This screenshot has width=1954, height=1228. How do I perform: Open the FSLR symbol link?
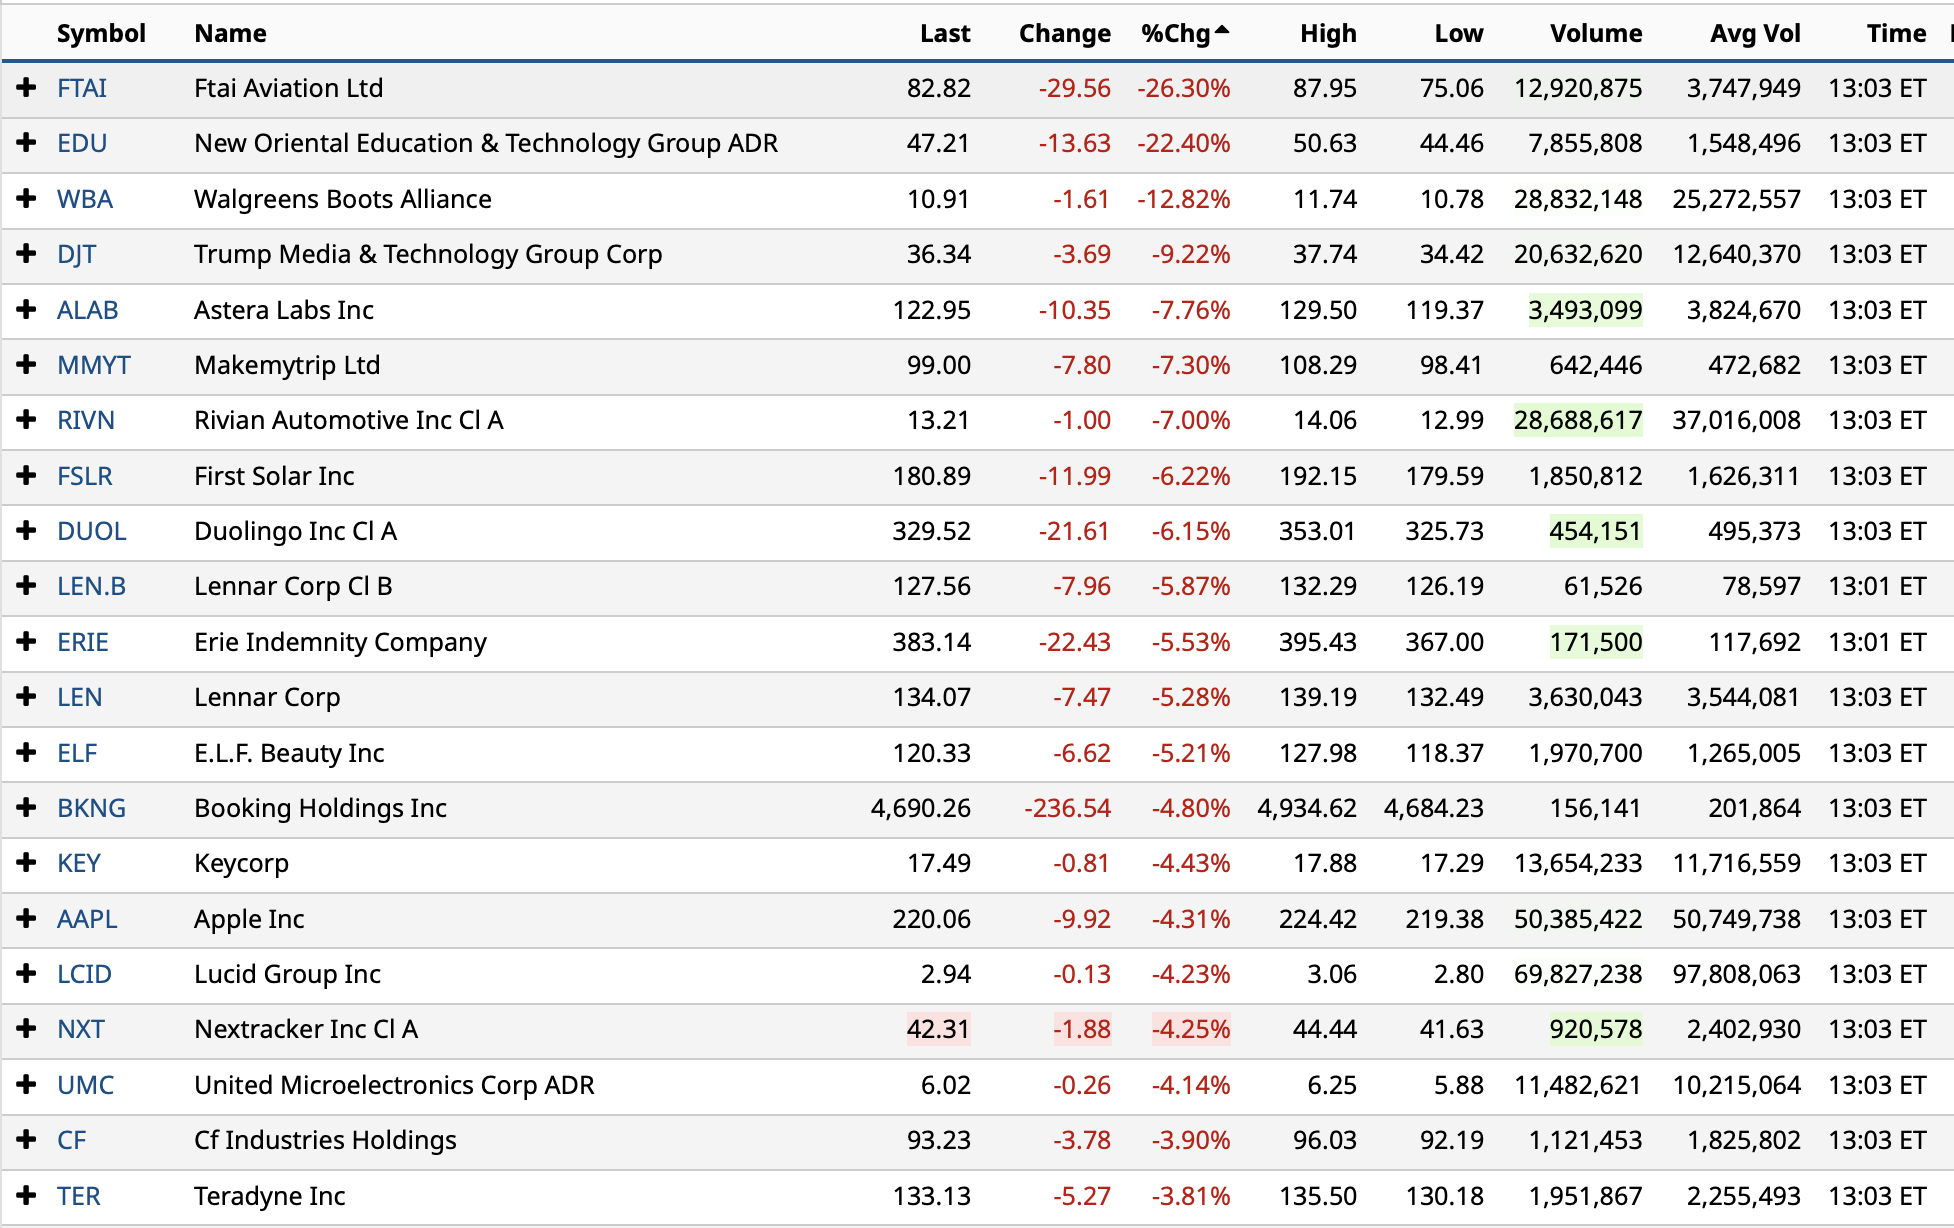coord(84,476)
